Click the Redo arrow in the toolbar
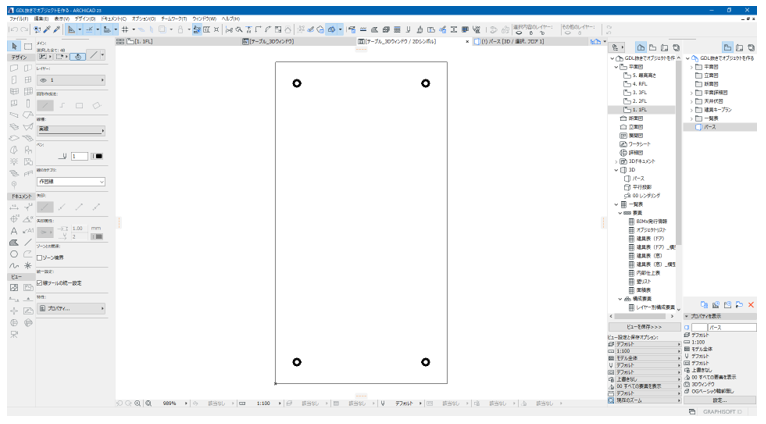 coord(23,30)
